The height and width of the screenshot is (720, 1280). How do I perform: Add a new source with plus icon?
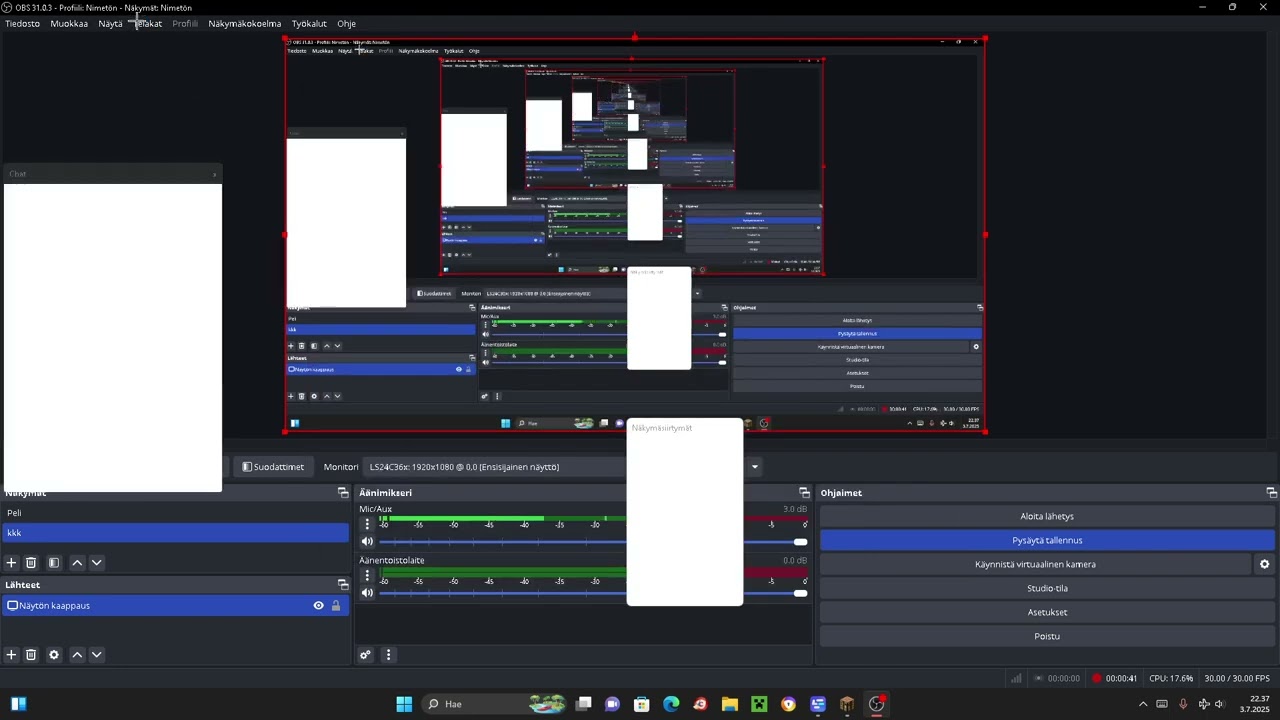tap(12, 655)
